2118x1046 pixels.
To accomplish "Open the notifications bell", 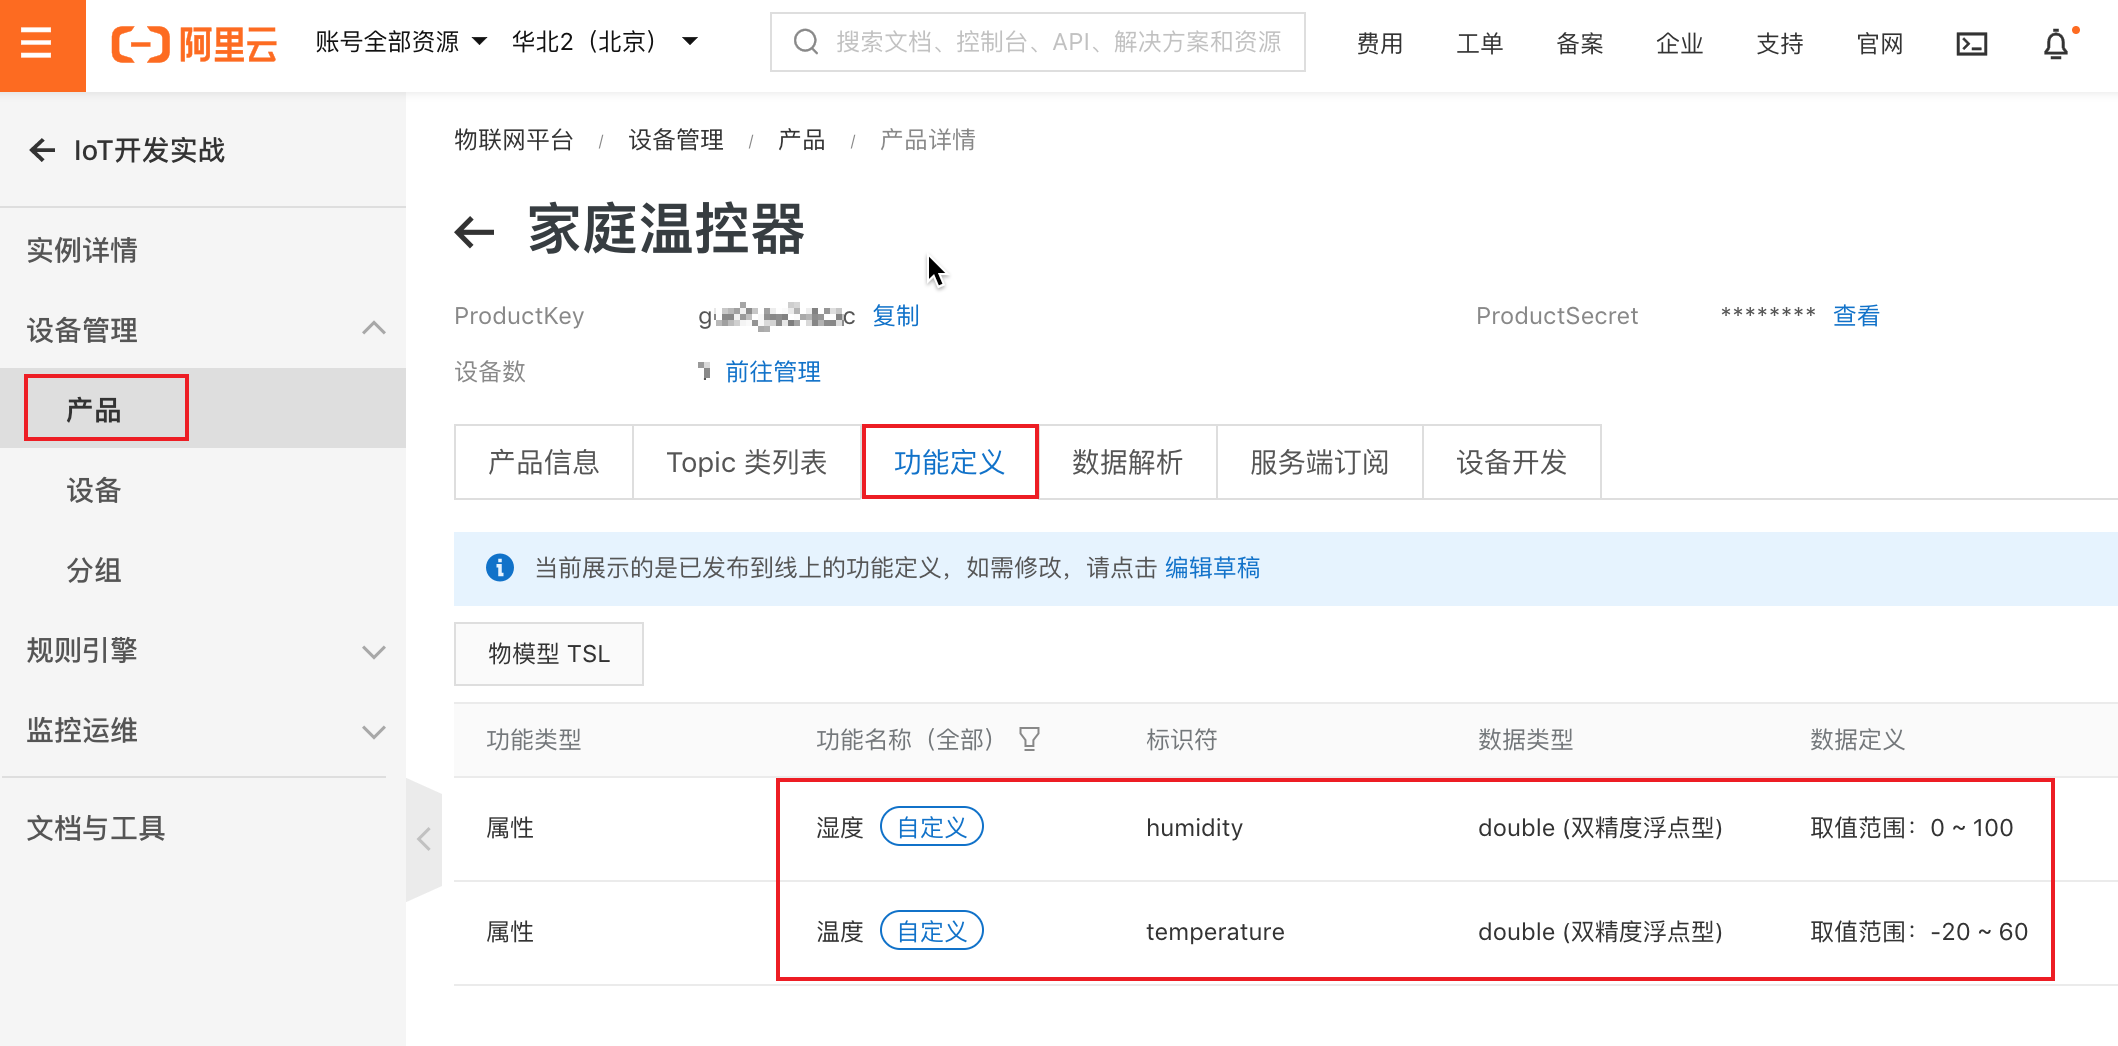I will click(2056, 44).
